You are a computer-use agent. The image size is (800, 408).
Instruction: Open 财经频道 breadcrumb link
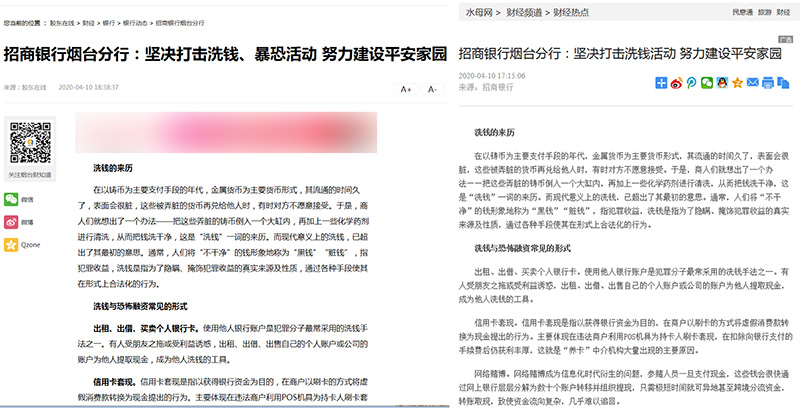[x=524, y=12]
